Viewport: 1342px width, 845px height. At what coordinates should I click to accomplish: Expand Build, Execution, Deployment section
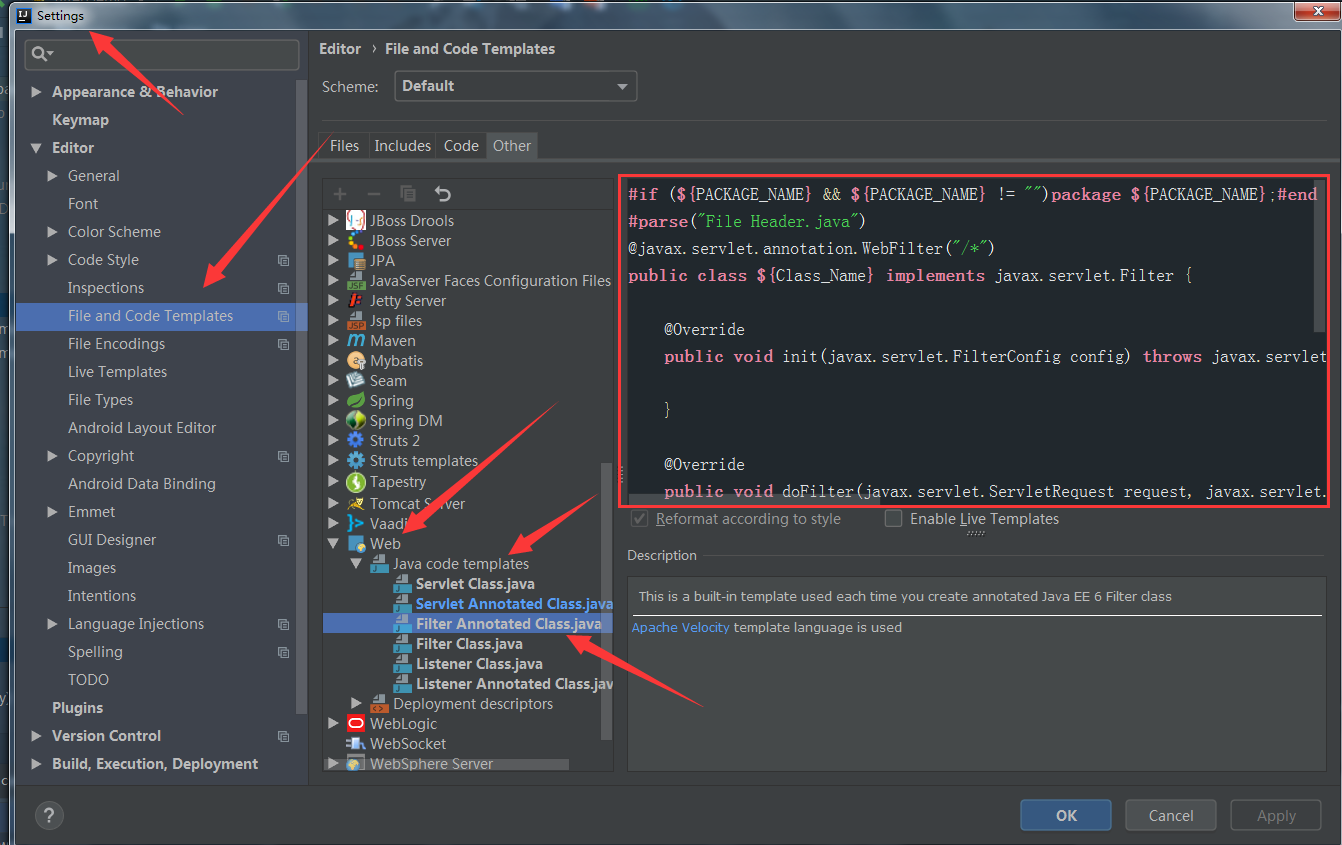[x=37, y=763]
